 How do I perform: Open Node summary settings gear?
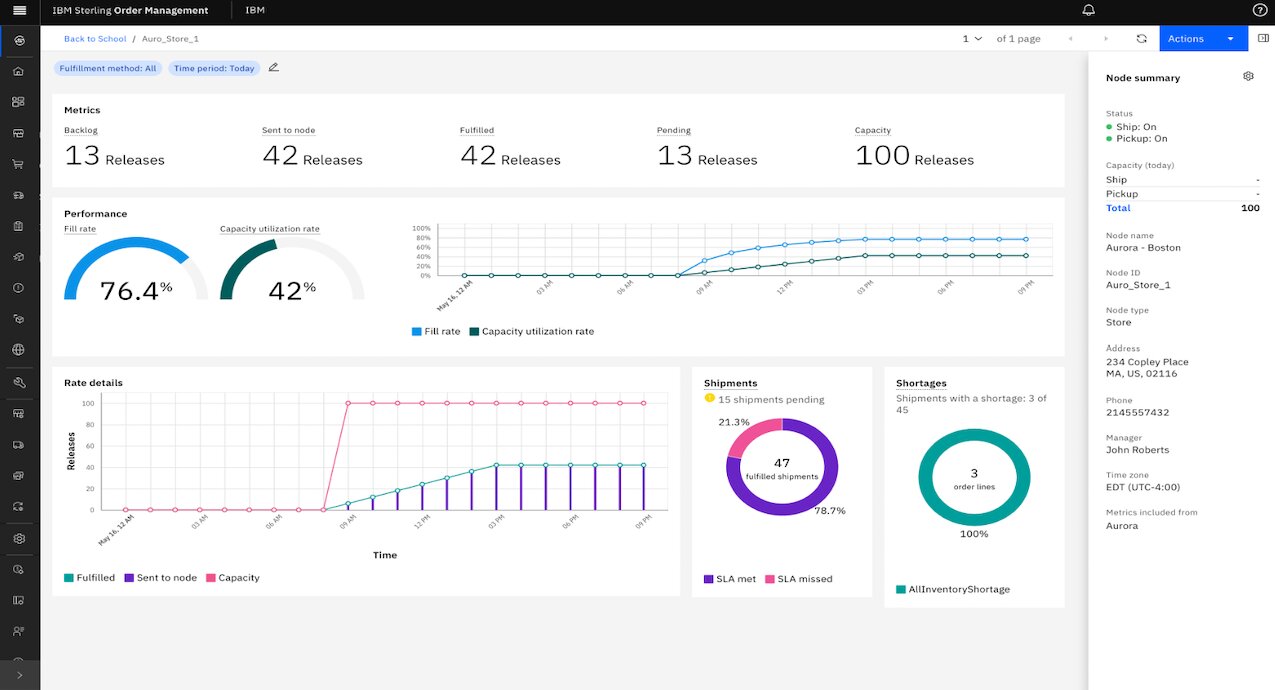click(1248, 77)
